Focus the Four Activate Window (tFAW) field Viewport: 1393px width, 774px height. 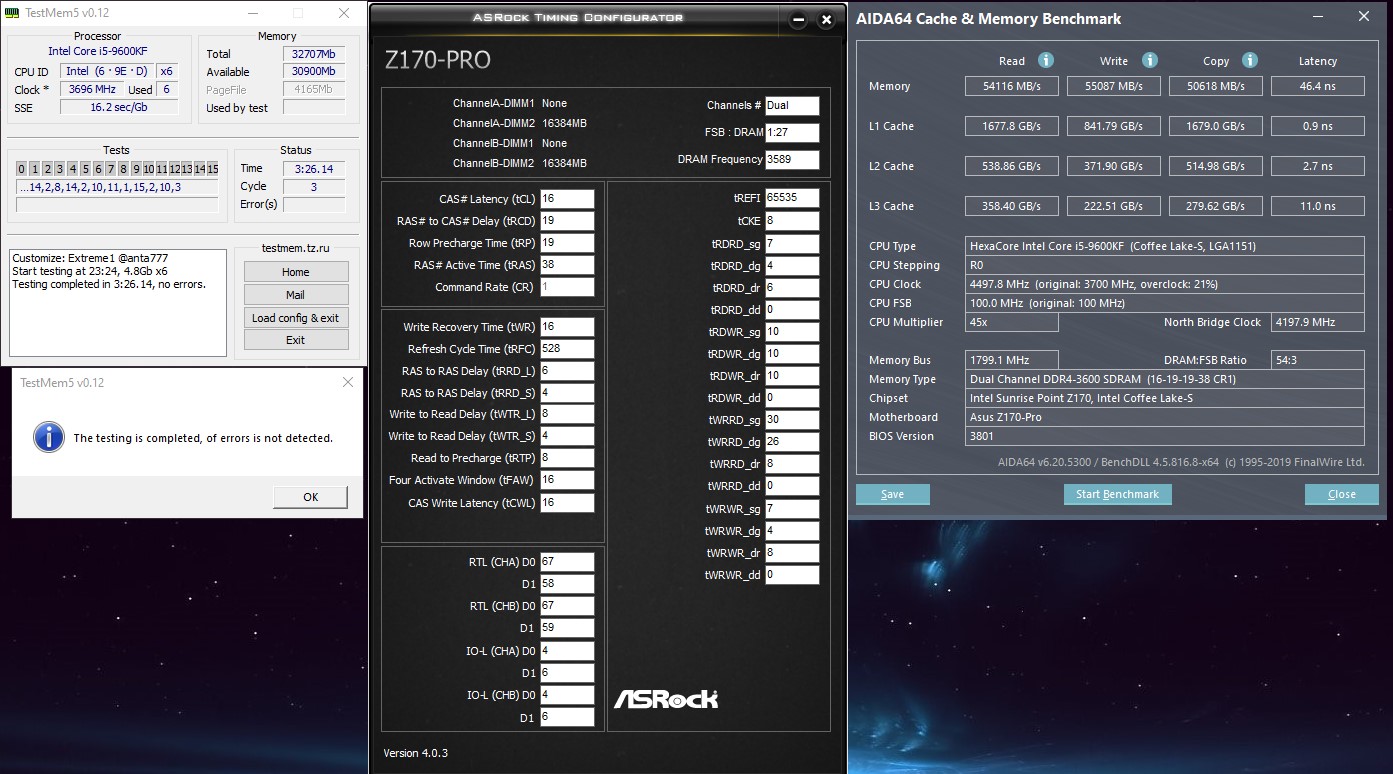pyautogui.click(x=567, y=480)
